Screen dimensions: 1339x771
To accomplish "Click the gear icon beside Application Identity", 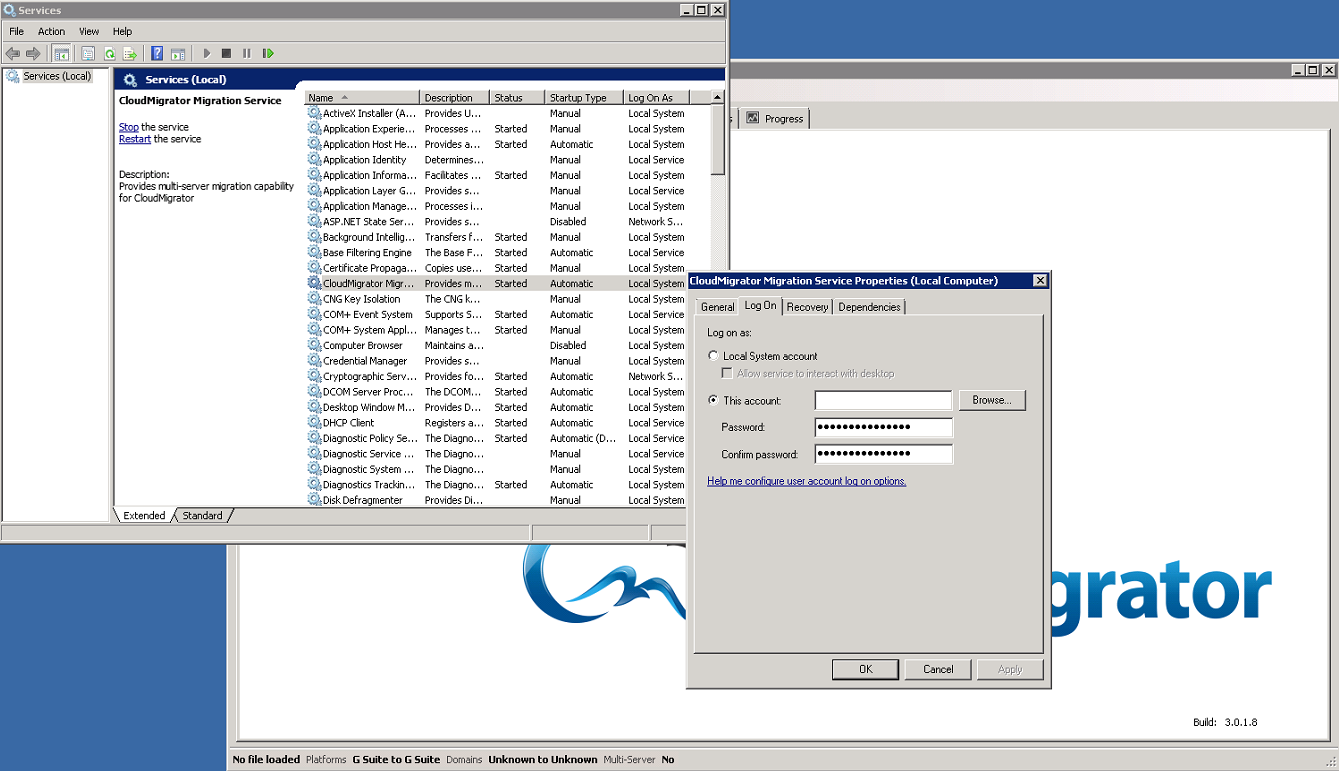I will tap(314, 160).
